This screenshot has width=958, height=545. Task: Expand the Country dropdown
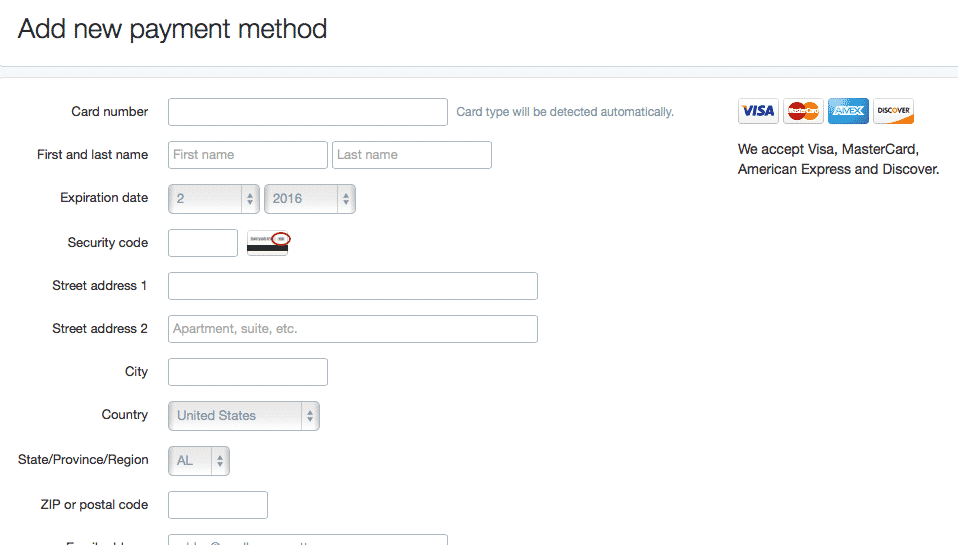[x=243, y=416]
